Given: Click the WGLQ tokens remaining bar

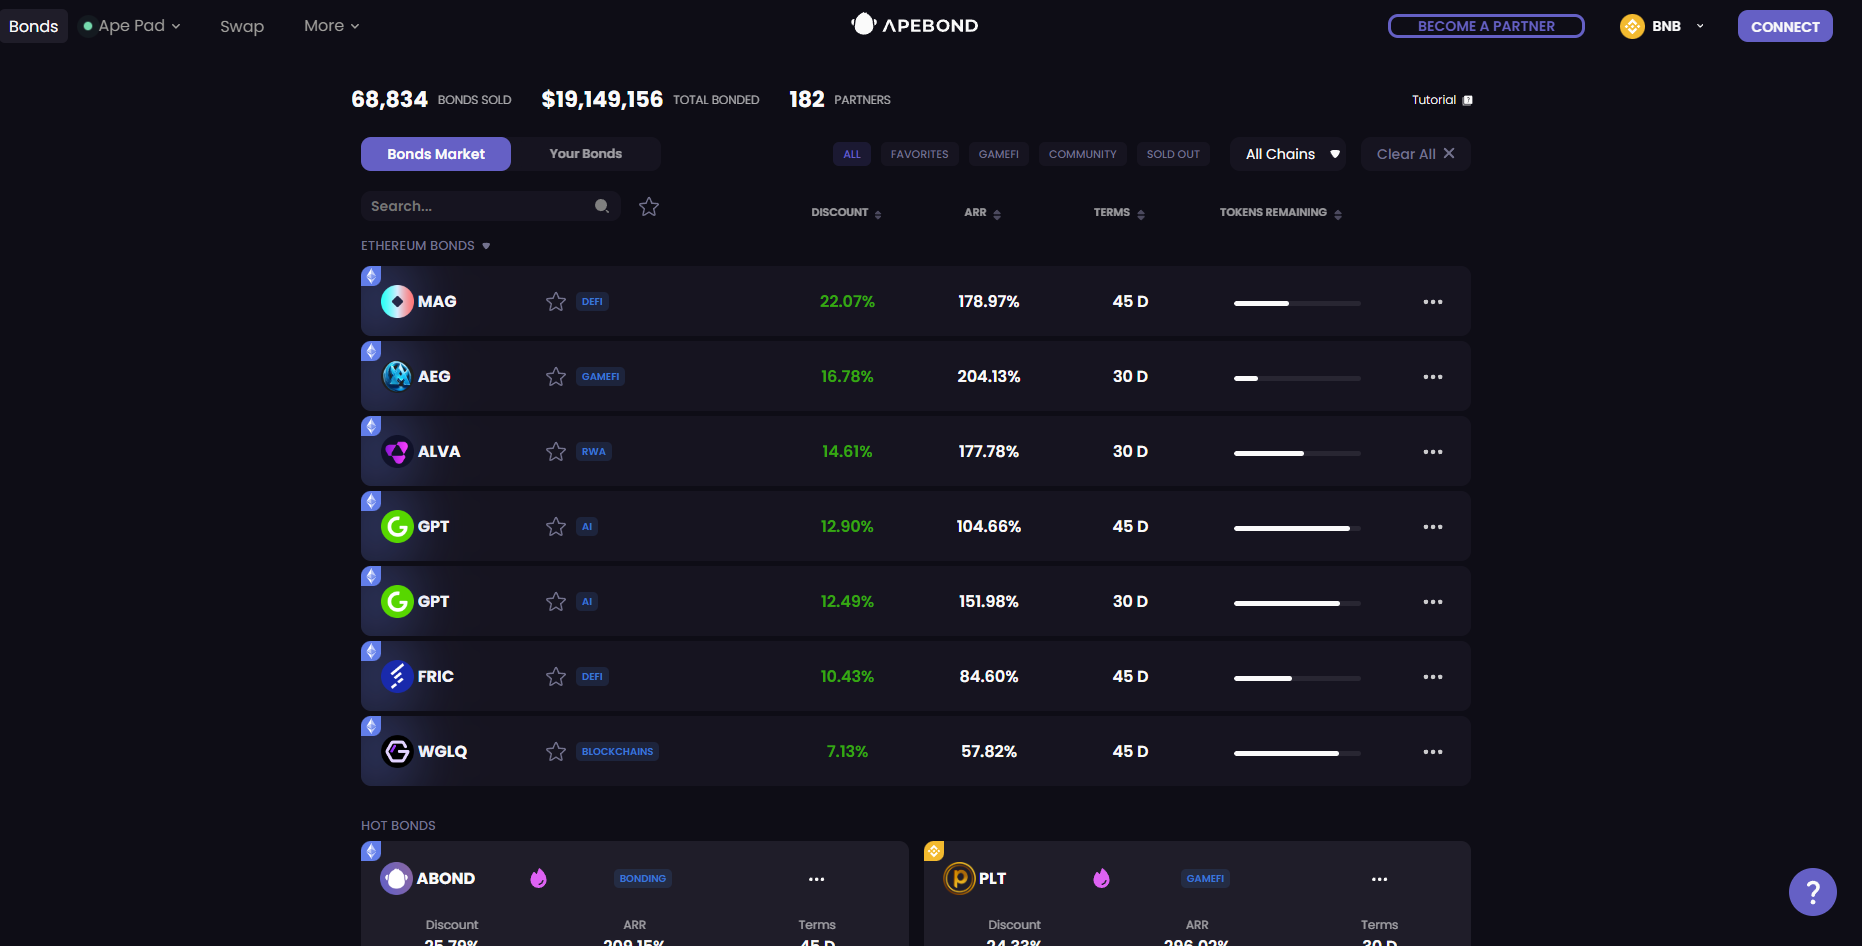Looking at the screenshot, I should [x=1297, y=753].
